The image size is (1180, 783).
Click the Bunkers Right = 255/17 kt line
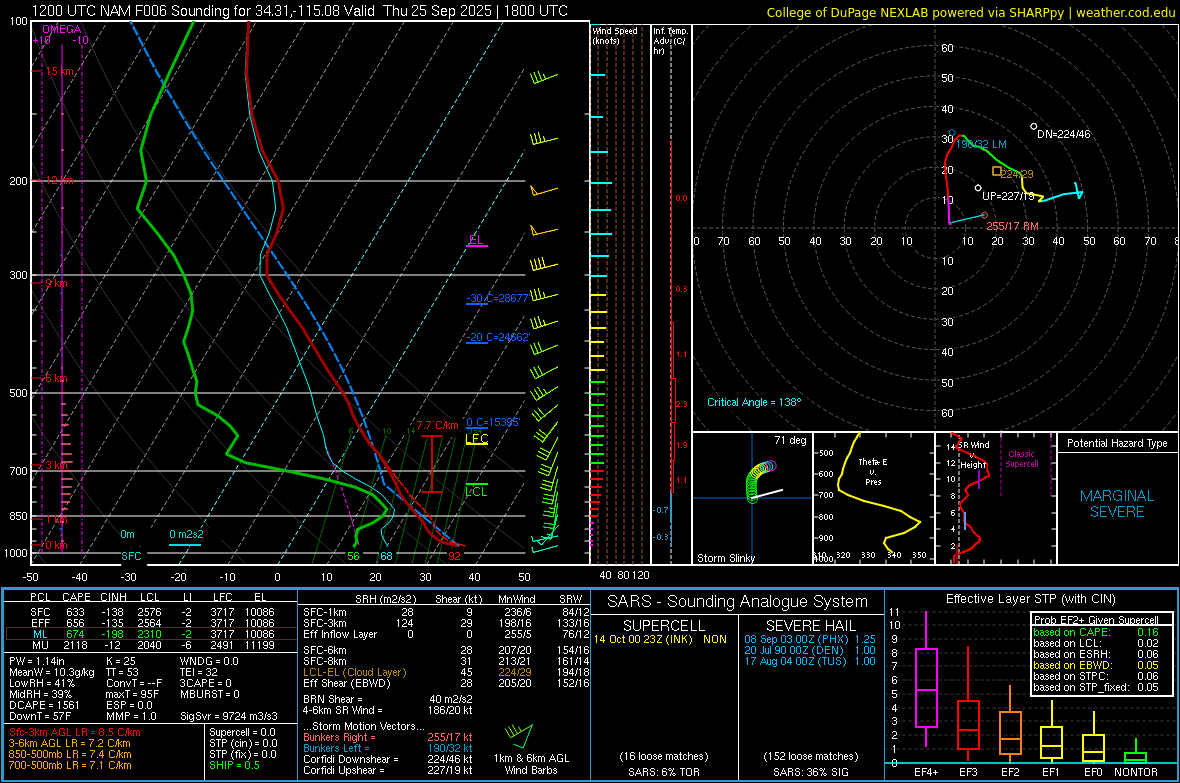(388, 737)
